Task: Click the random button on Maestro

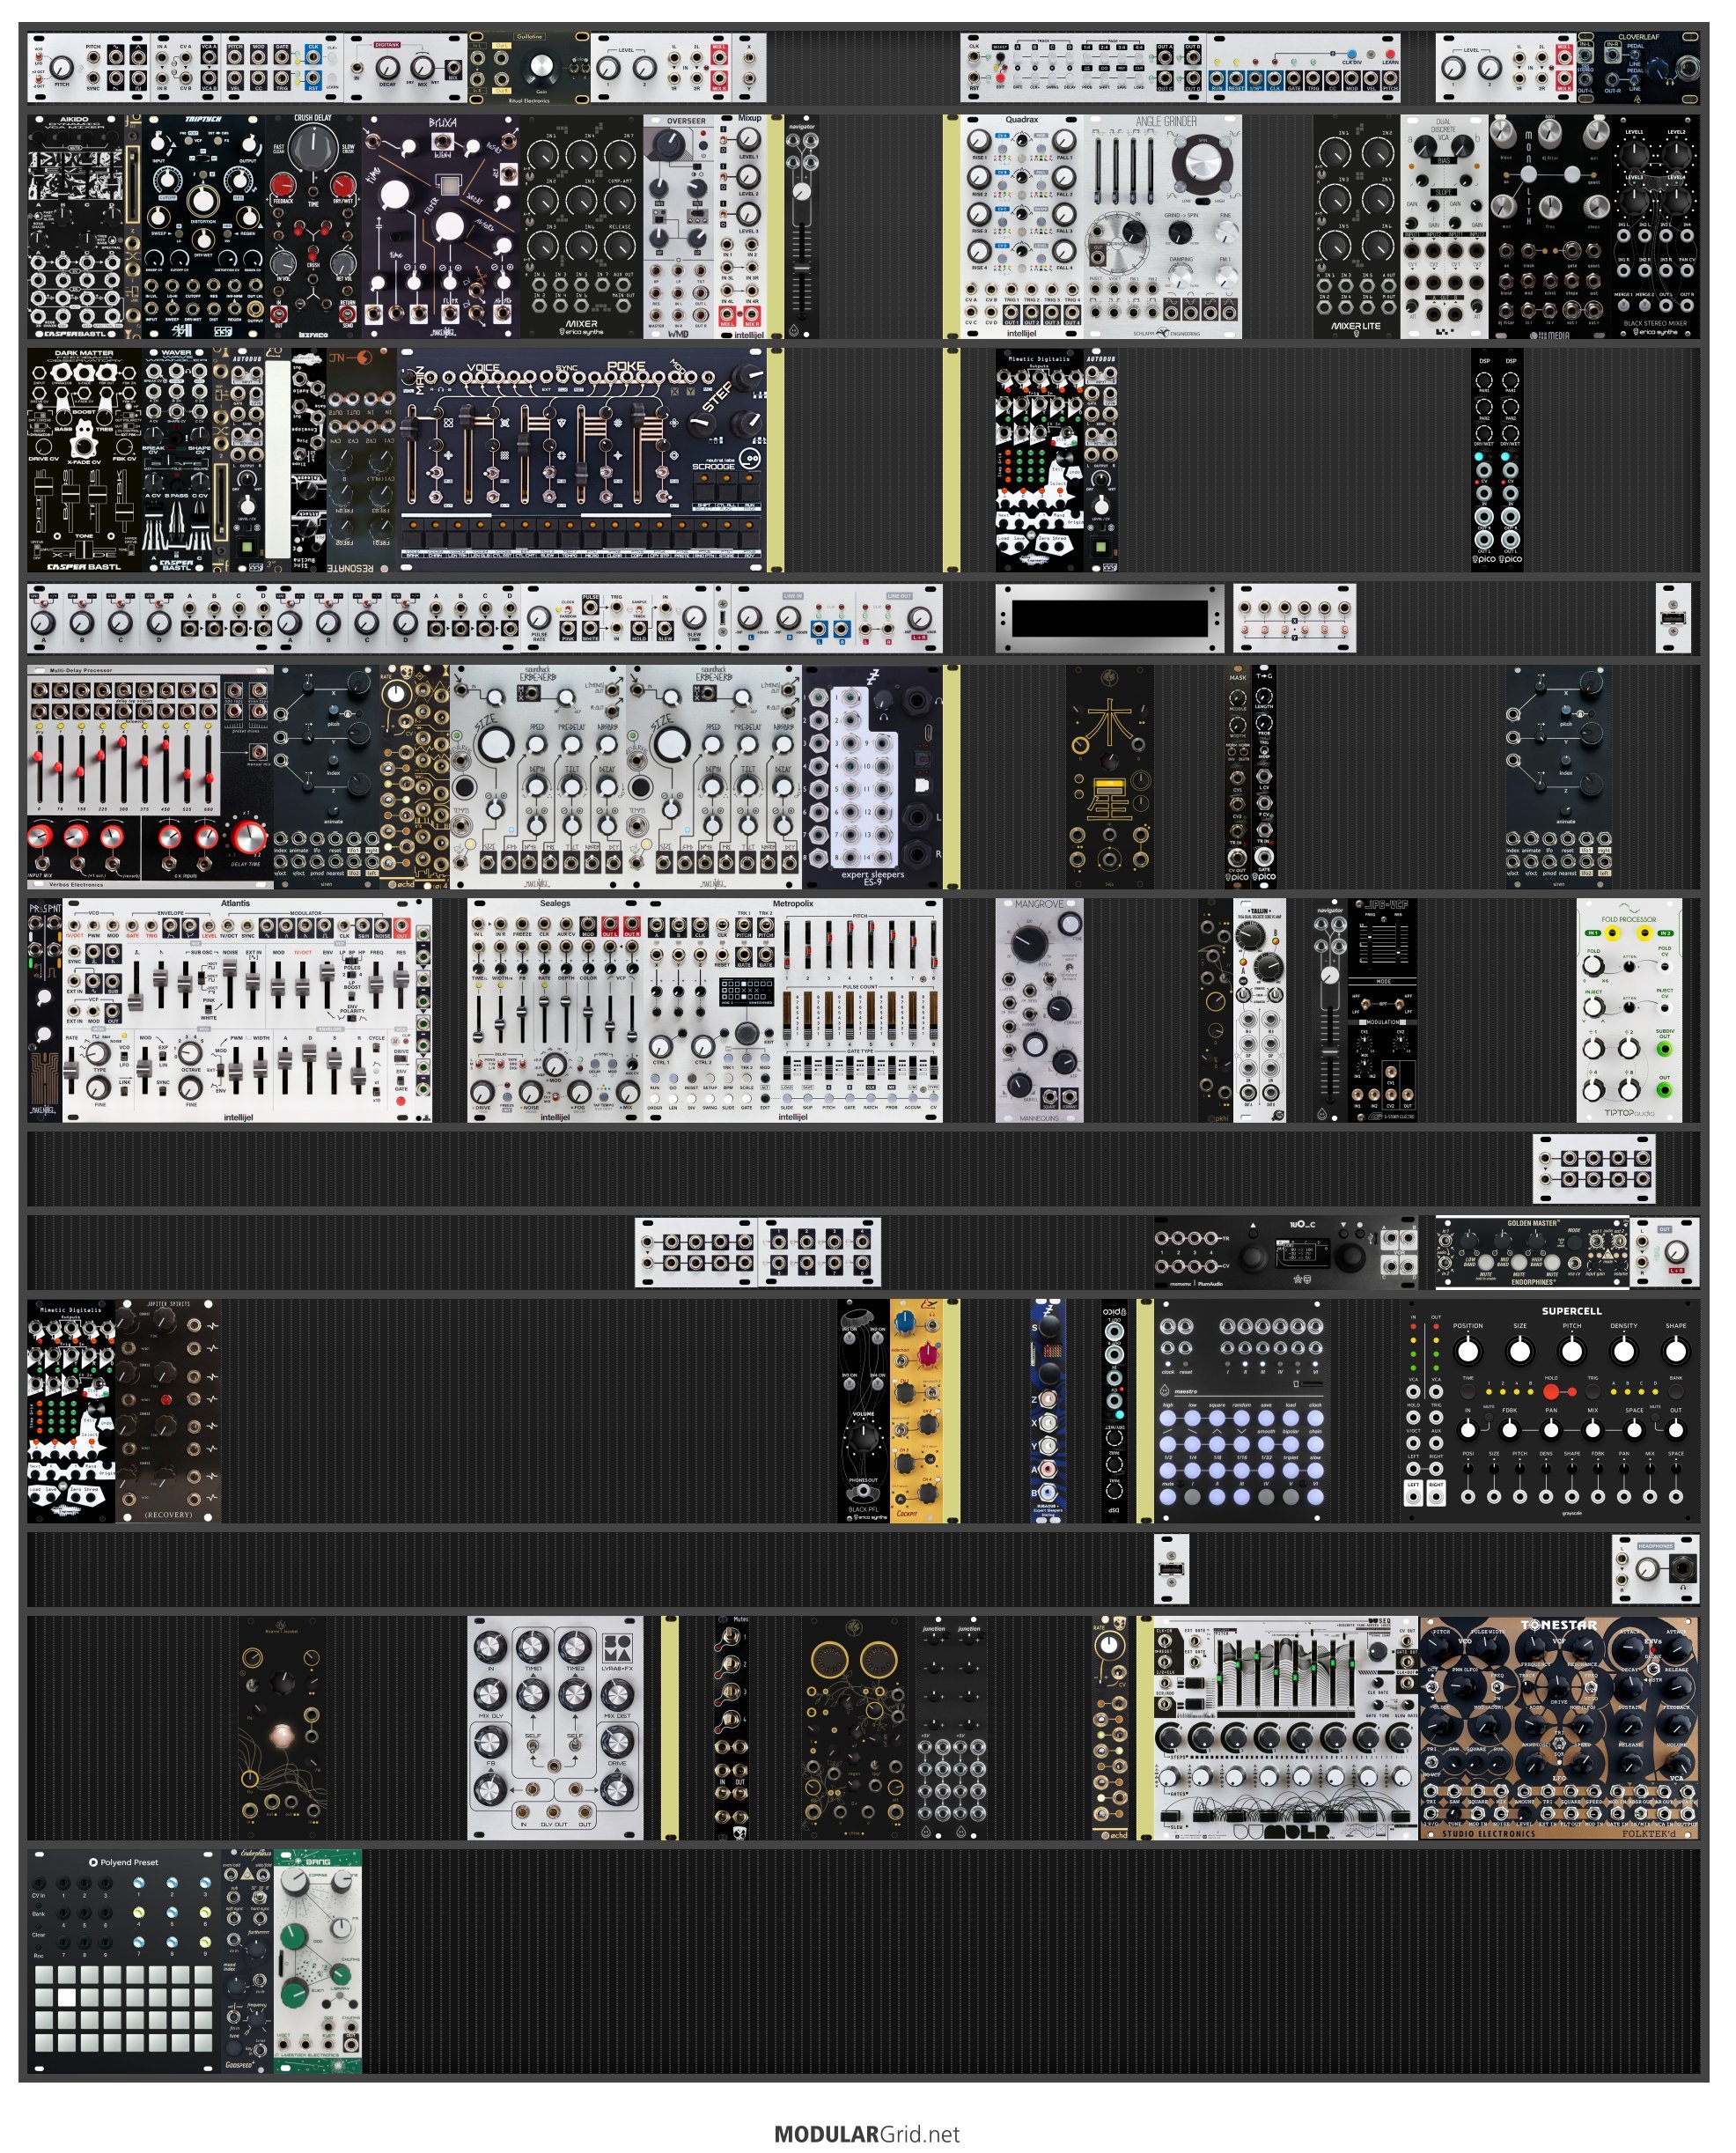Action: coord(1241,1418)
